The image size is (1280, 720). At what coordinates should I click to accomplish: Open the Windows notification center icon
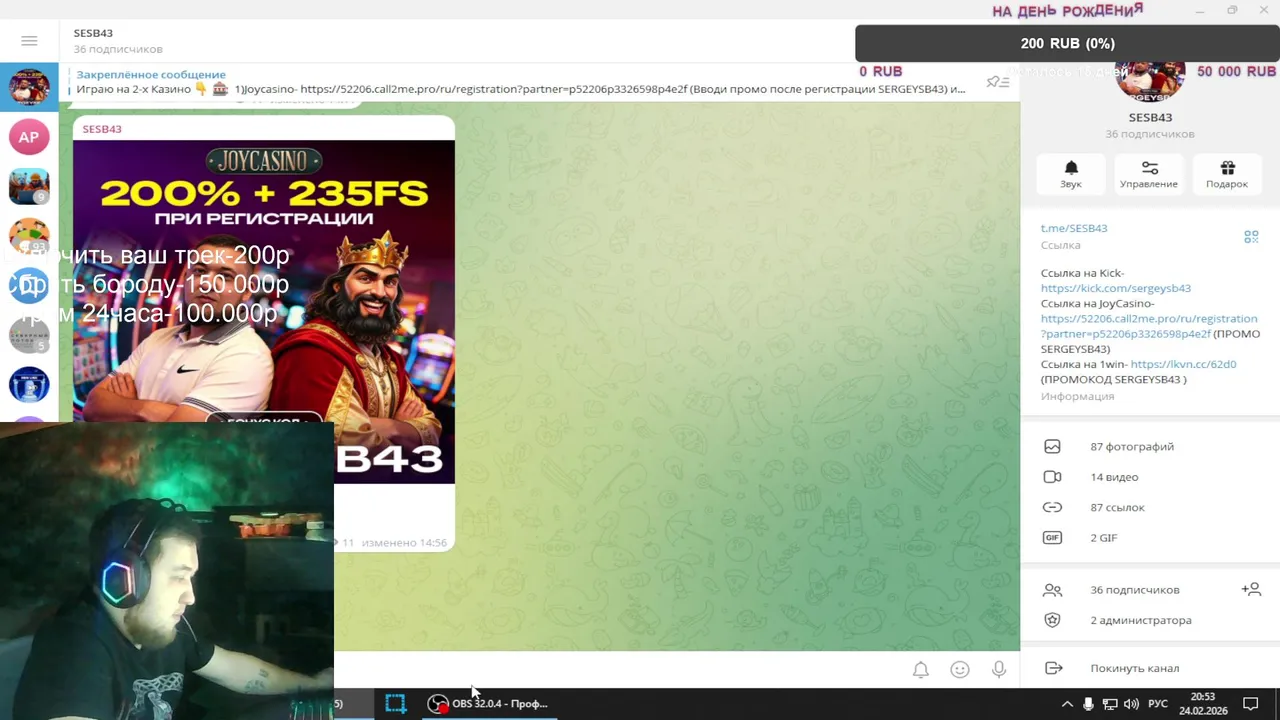point(1250,704)
